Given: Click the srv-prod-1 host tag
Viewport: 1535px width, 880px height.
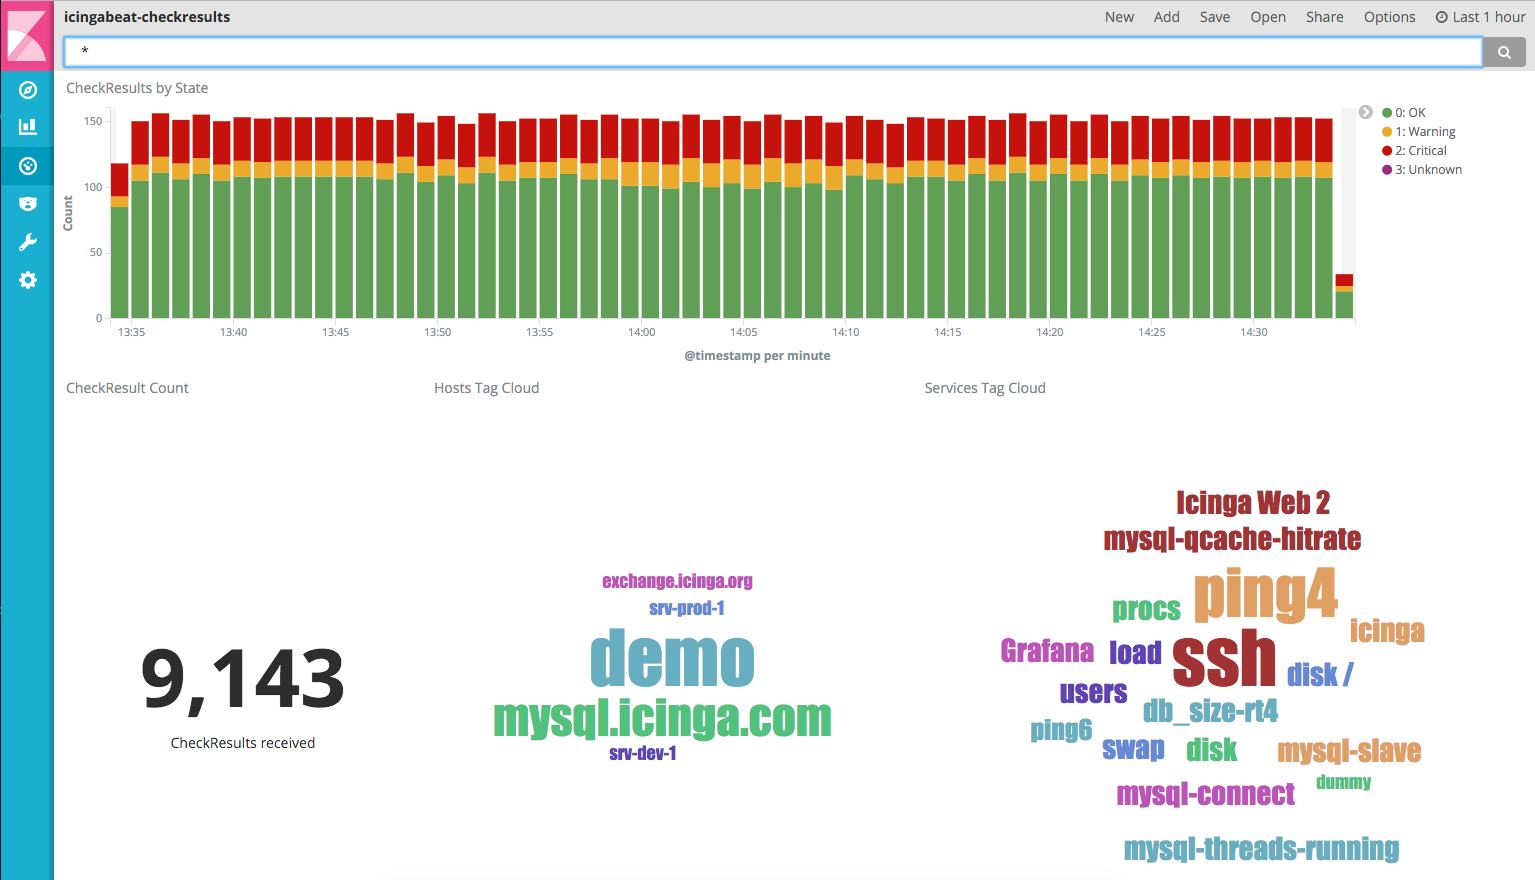Looking at the screenshot, I should pyautogui.click(x=686, y=608).
